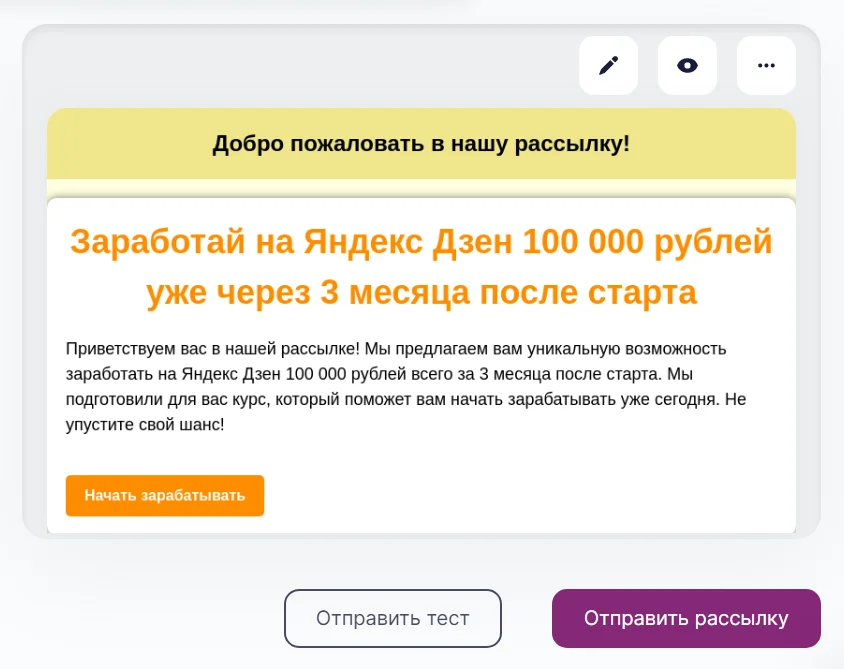
Task: Click the empty gray area left of the pencil icon
Action: pyautogui.click(x=300, y=66)
